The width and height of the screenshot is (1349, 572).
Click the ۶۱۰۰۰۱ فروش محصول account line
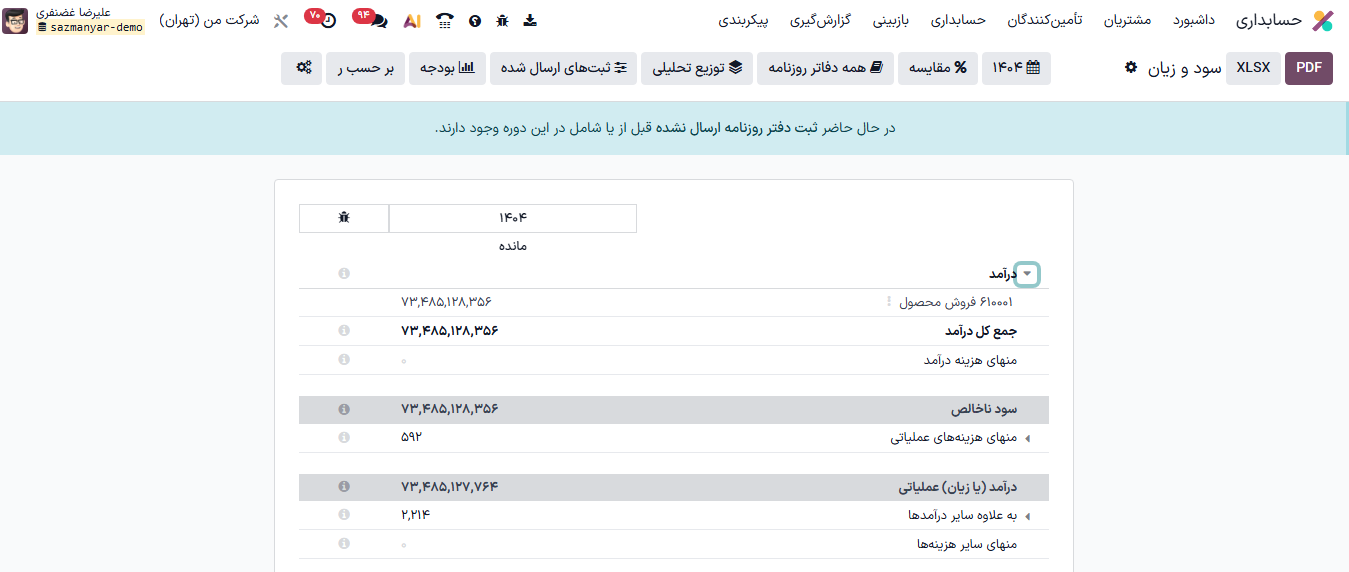point(956,302)
